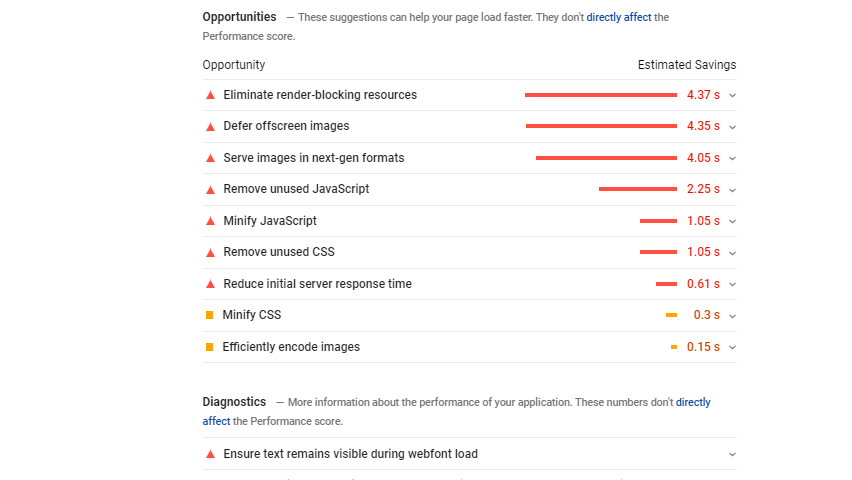Expand Defer offscreen images details chevron
The height and width of the screenshot is (480, 852).
732,127
